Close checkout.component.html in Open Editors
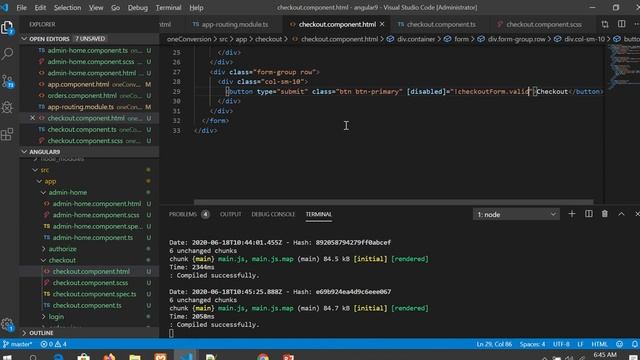Image resolution: width=640 pixels, height=360 pixels. click(33, 118)
